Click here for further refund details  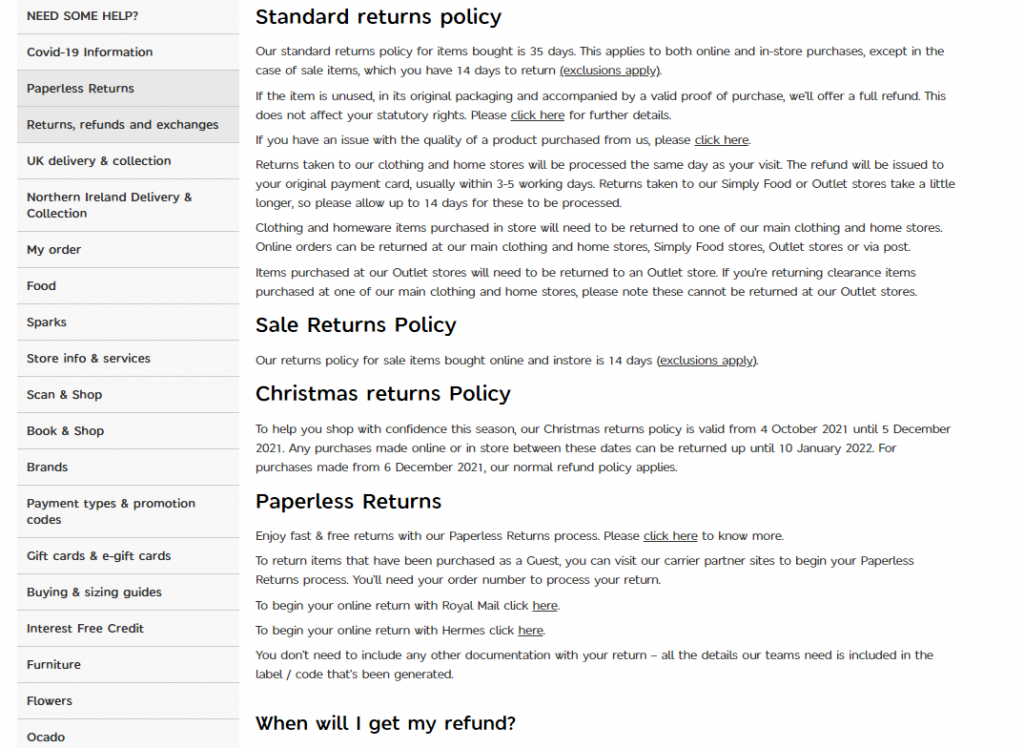(x=537, y=115)
